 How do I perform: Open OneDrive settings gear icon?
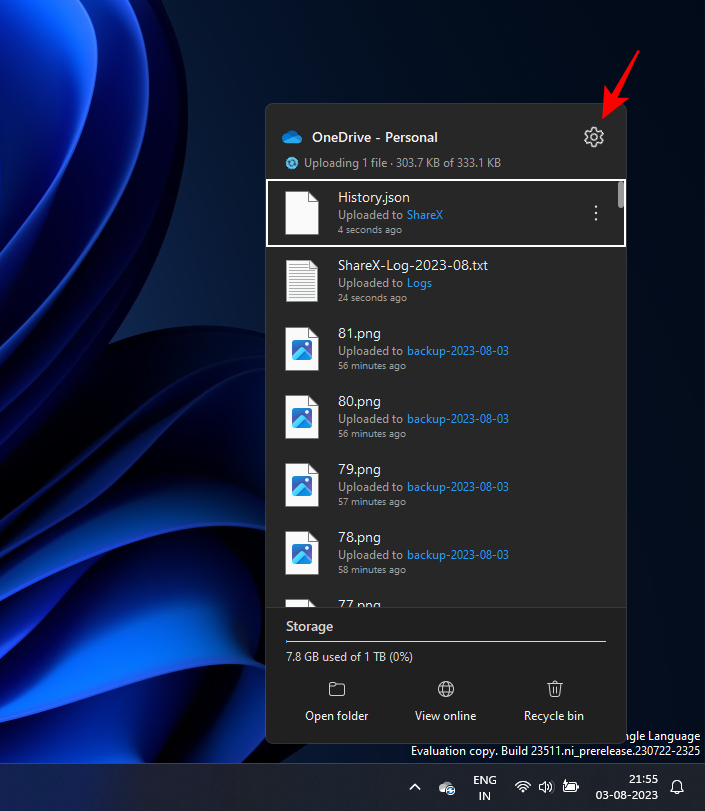[594, 137]
